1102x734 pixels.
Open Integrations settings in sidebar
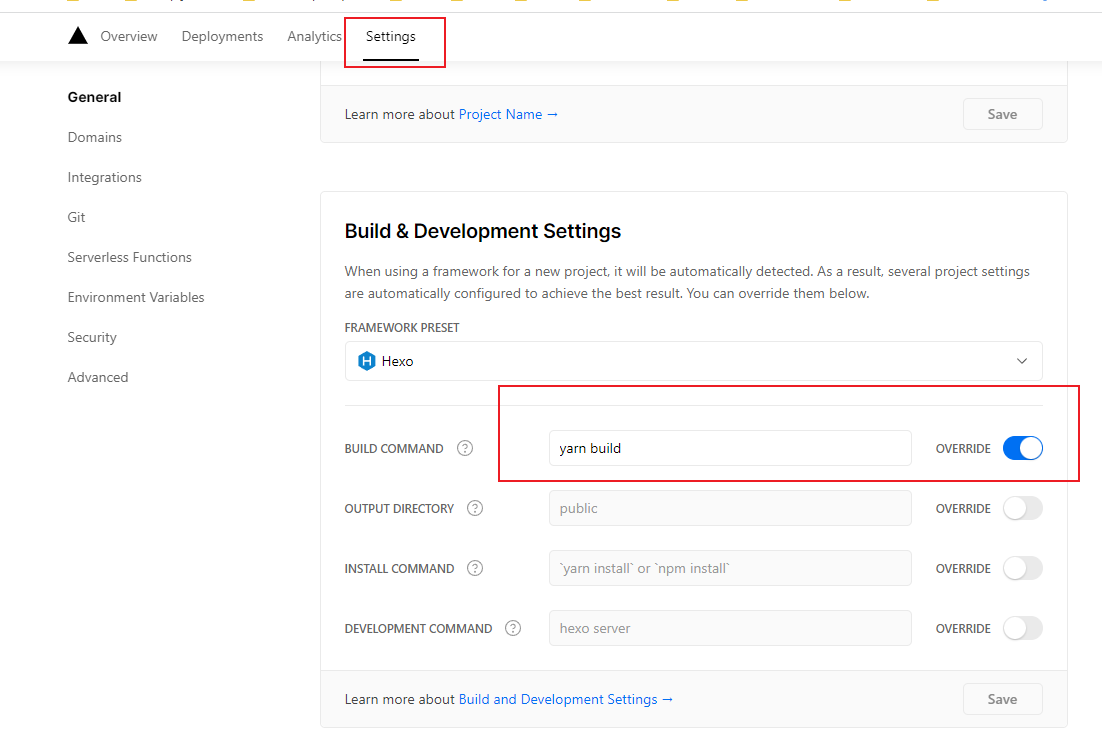click(104, 177)
